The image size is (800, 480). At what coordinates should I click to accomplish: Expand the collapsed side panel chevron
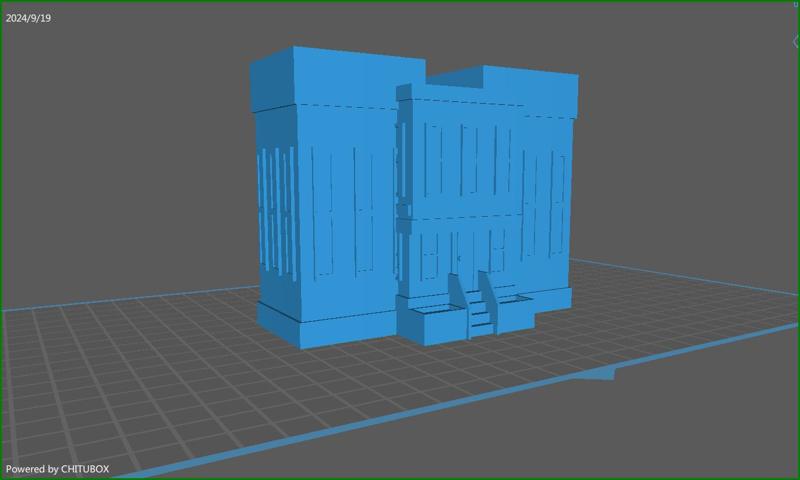coord(795,41)
